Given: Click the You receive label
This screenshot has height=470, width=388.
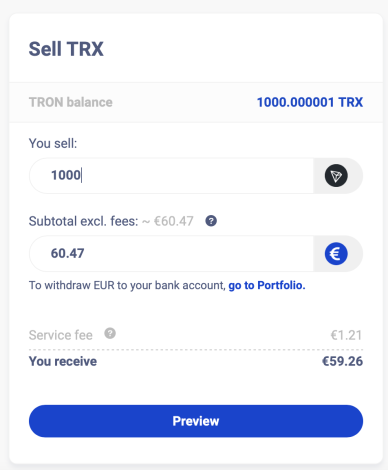Looking at the screenshot, I should [63, 361].
